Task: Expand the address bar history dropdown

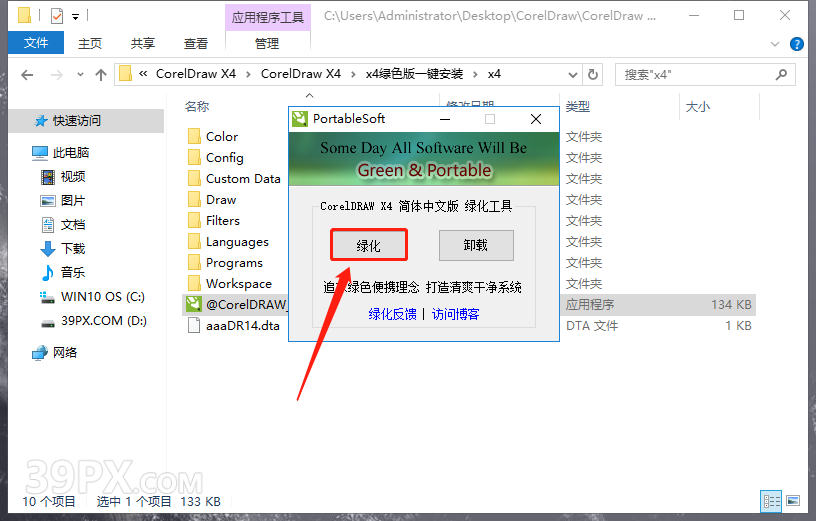Action: (x=572, y=75)
